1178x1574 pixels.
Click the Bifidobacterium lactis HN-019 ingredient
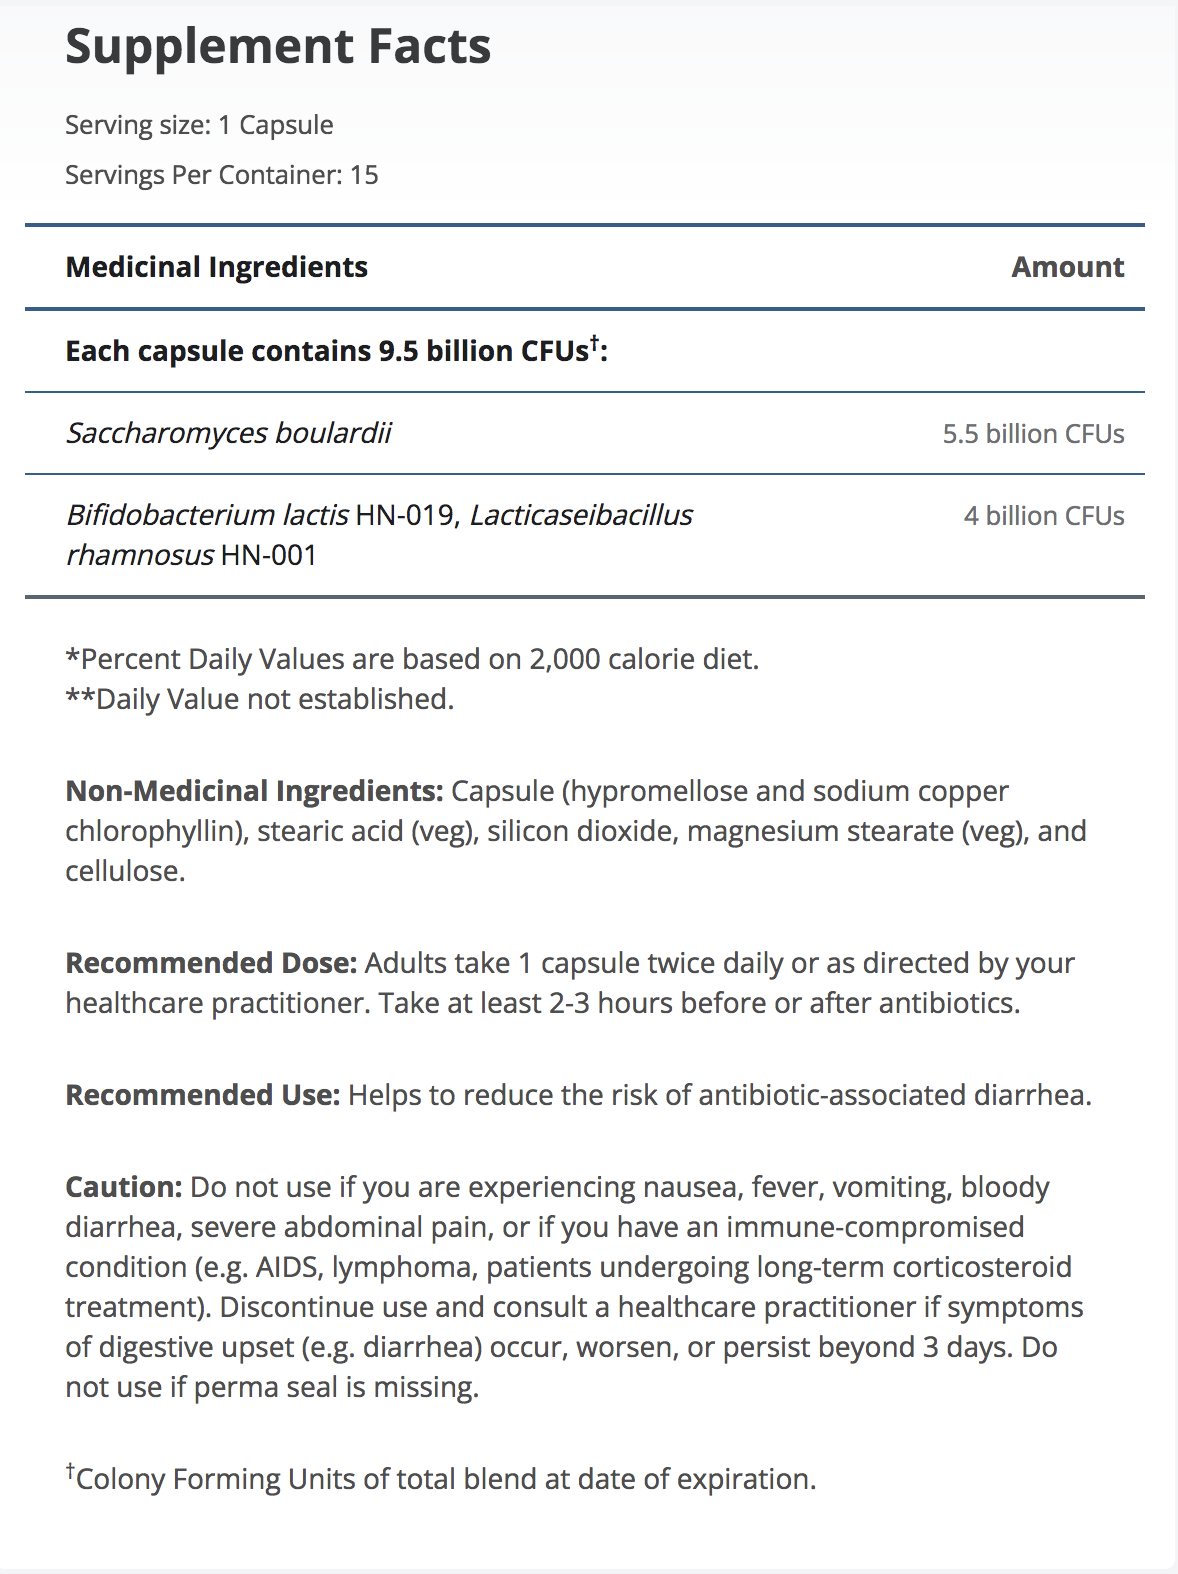tap(261, 515)
